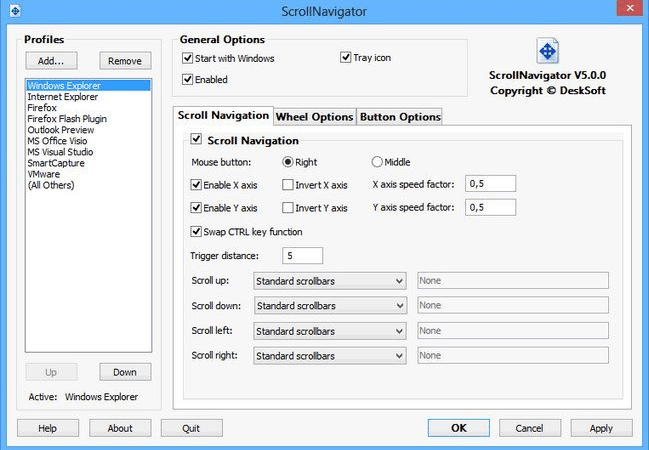Image resolution: width=649 pixels, height=450 pixels.
Task: Click the ScrollNavigator title bar app icon
Action: [x=15, y=11]
